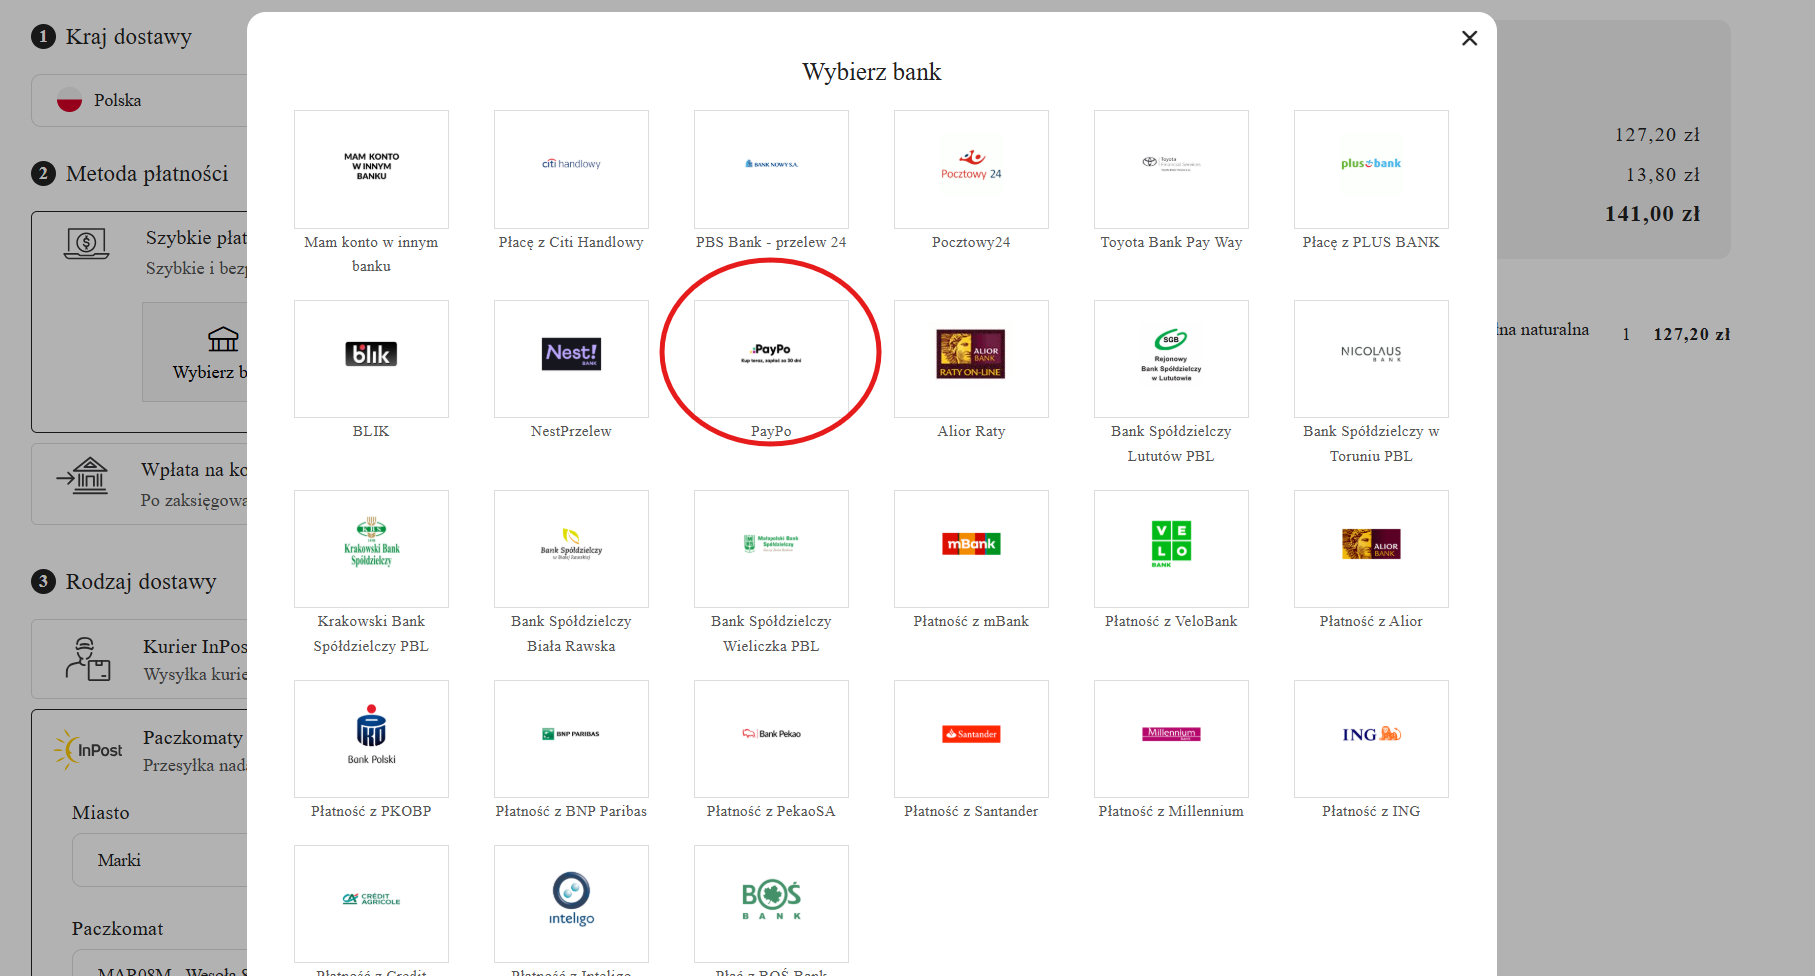1815x976 pixels.
Task: Select Wpłata na konto payment method
Action: tap(140, 484)
